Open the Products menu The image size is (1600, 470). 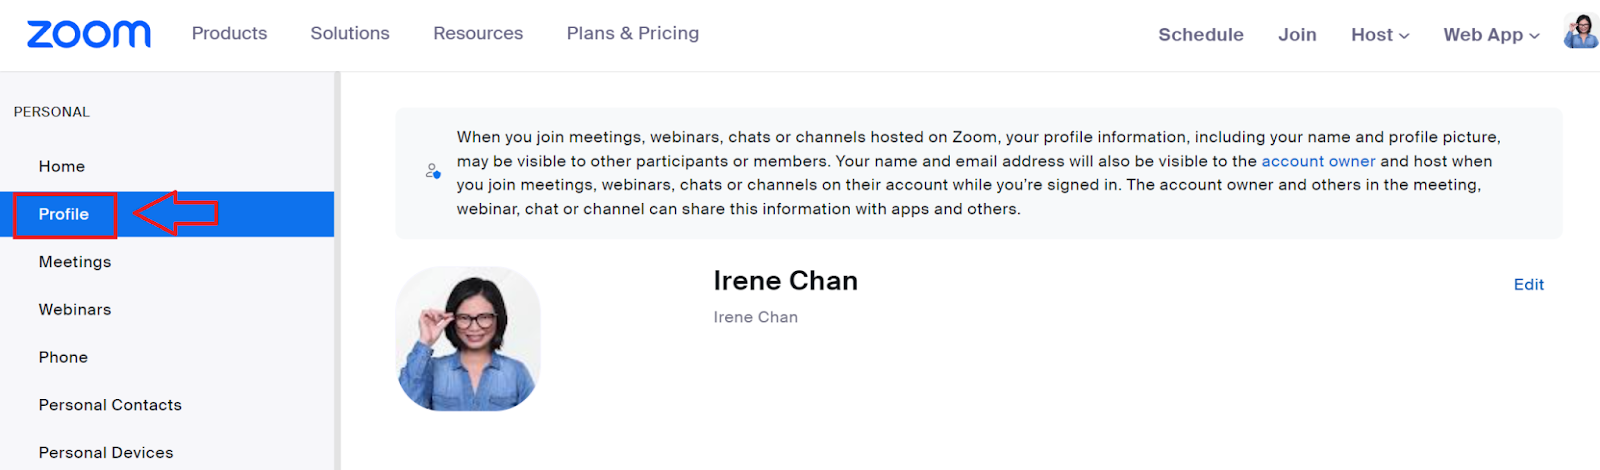[229, 33]
